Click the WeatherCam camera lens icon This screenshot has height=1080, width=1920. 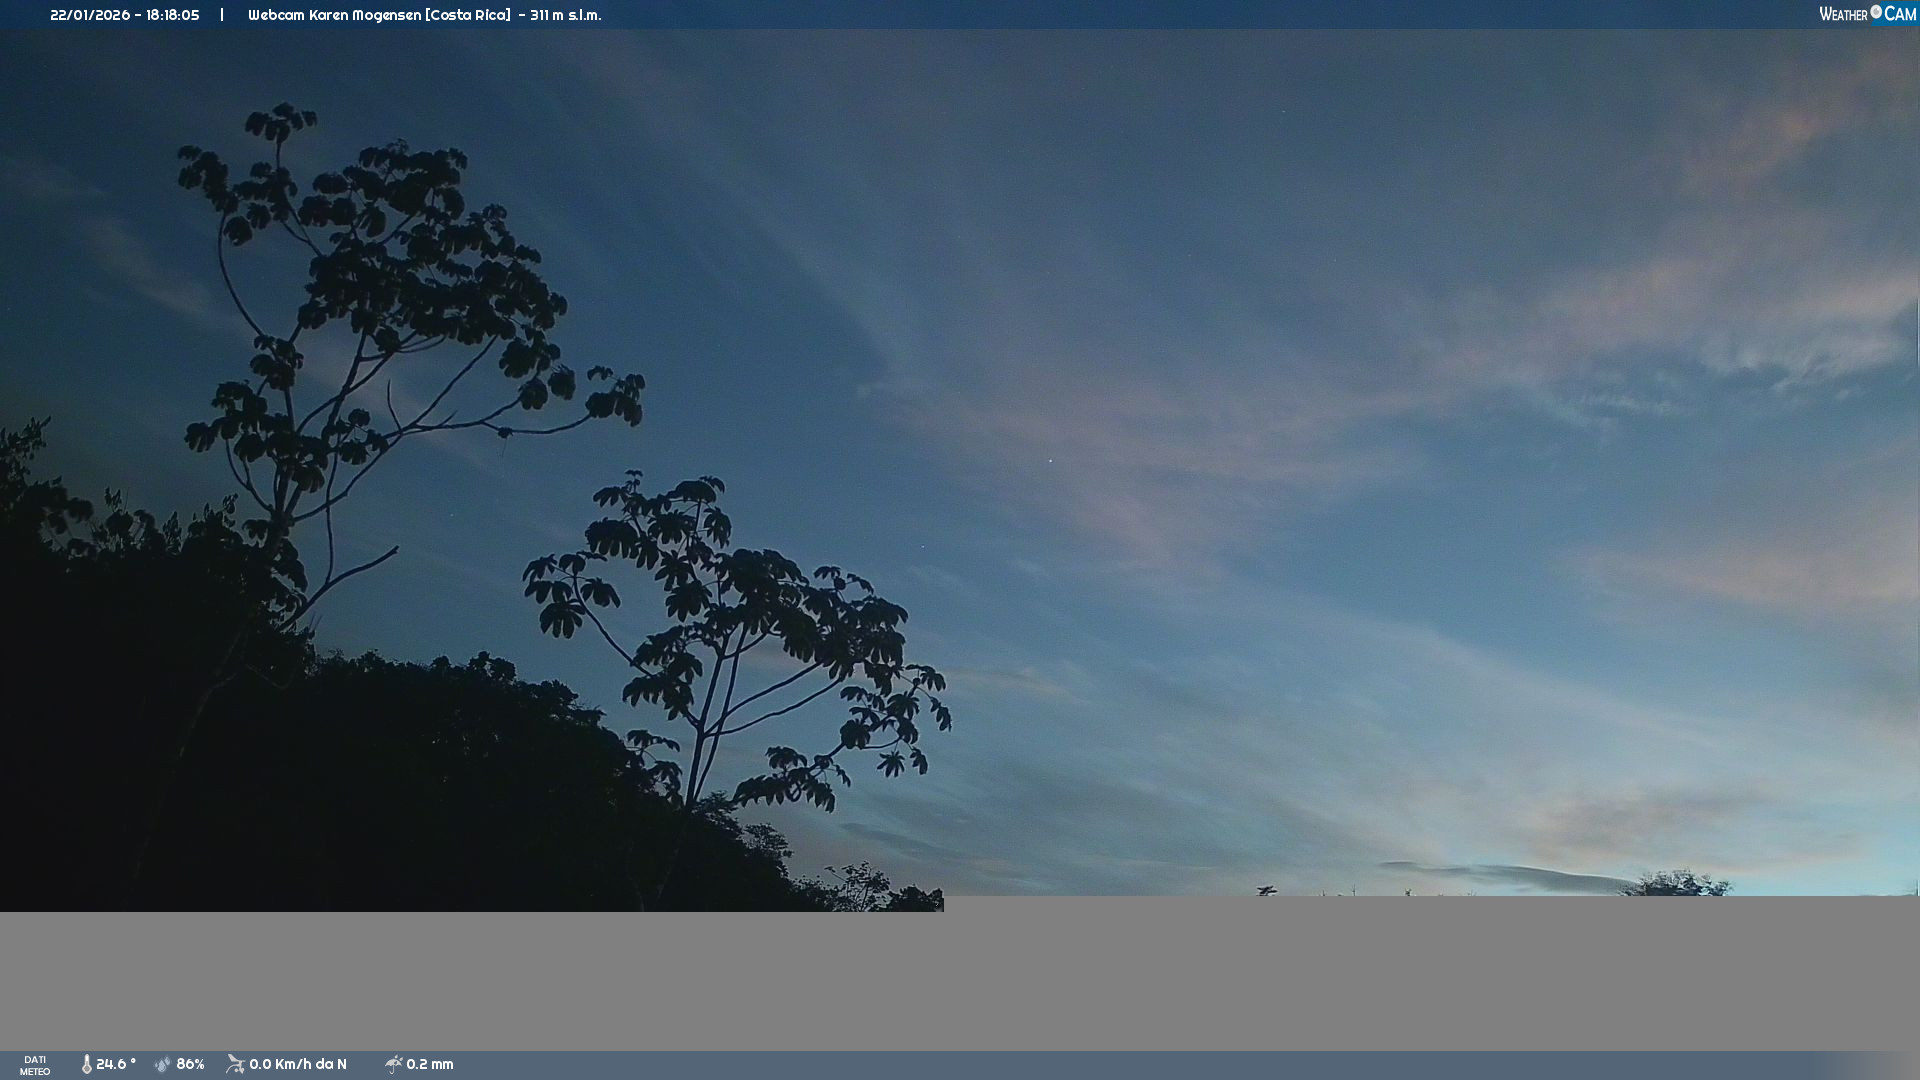(x=1876, y=12)
